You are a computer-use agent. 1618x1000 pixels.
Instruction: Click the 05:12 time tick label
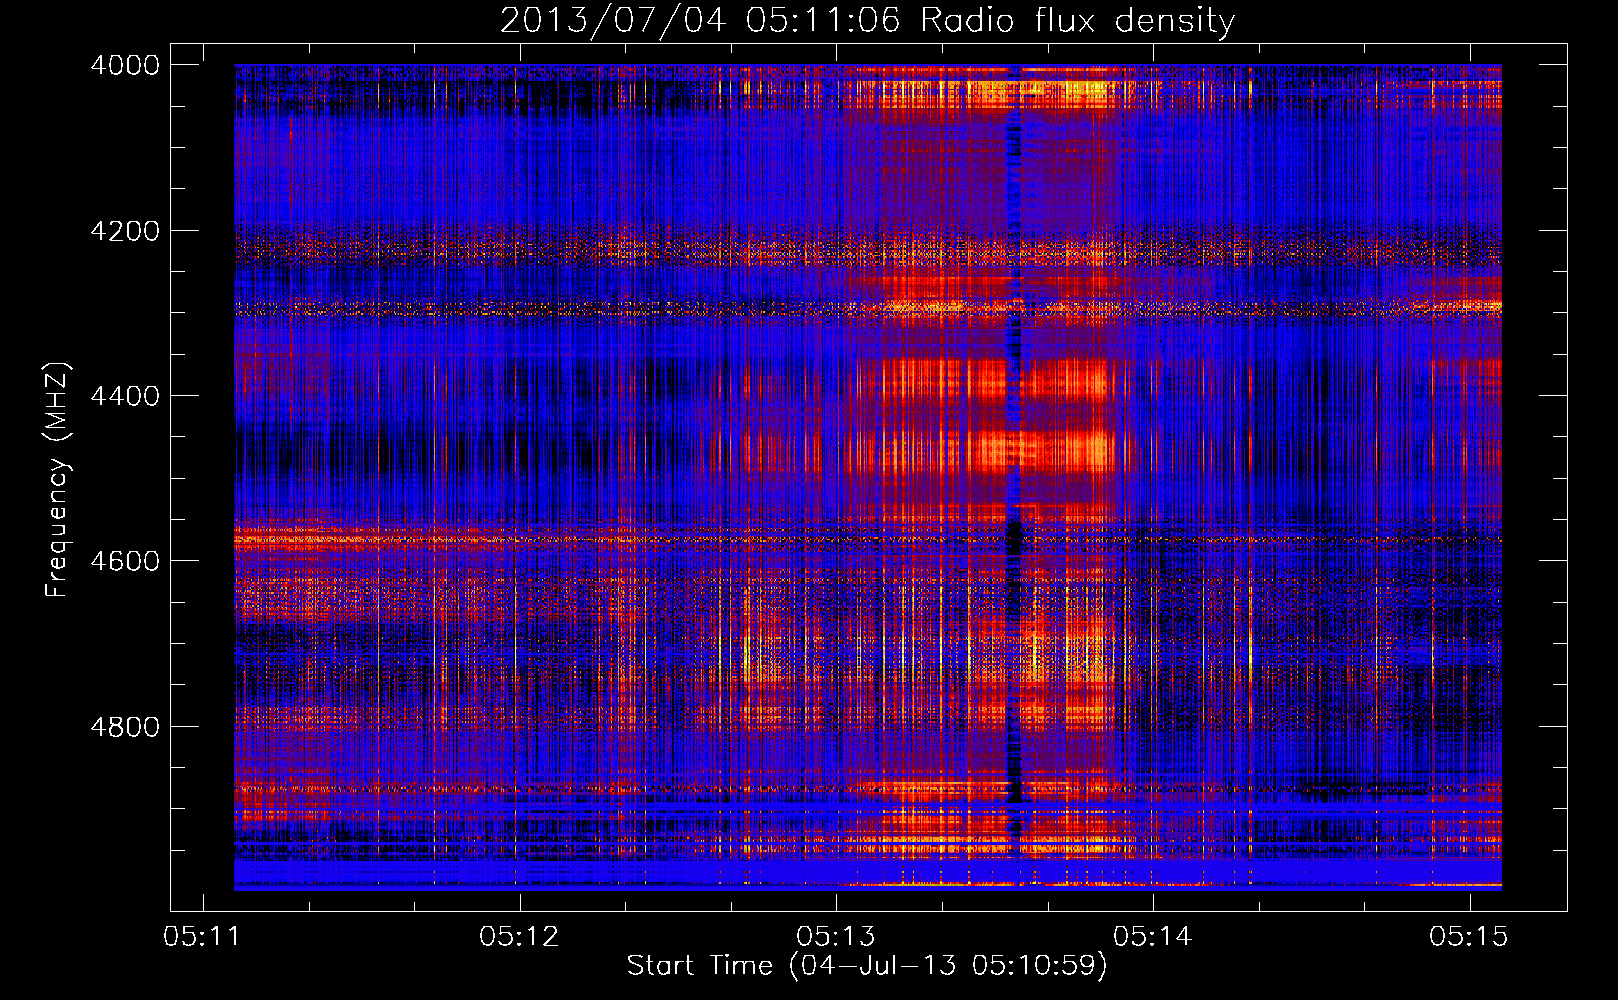(x=519, y=937)
